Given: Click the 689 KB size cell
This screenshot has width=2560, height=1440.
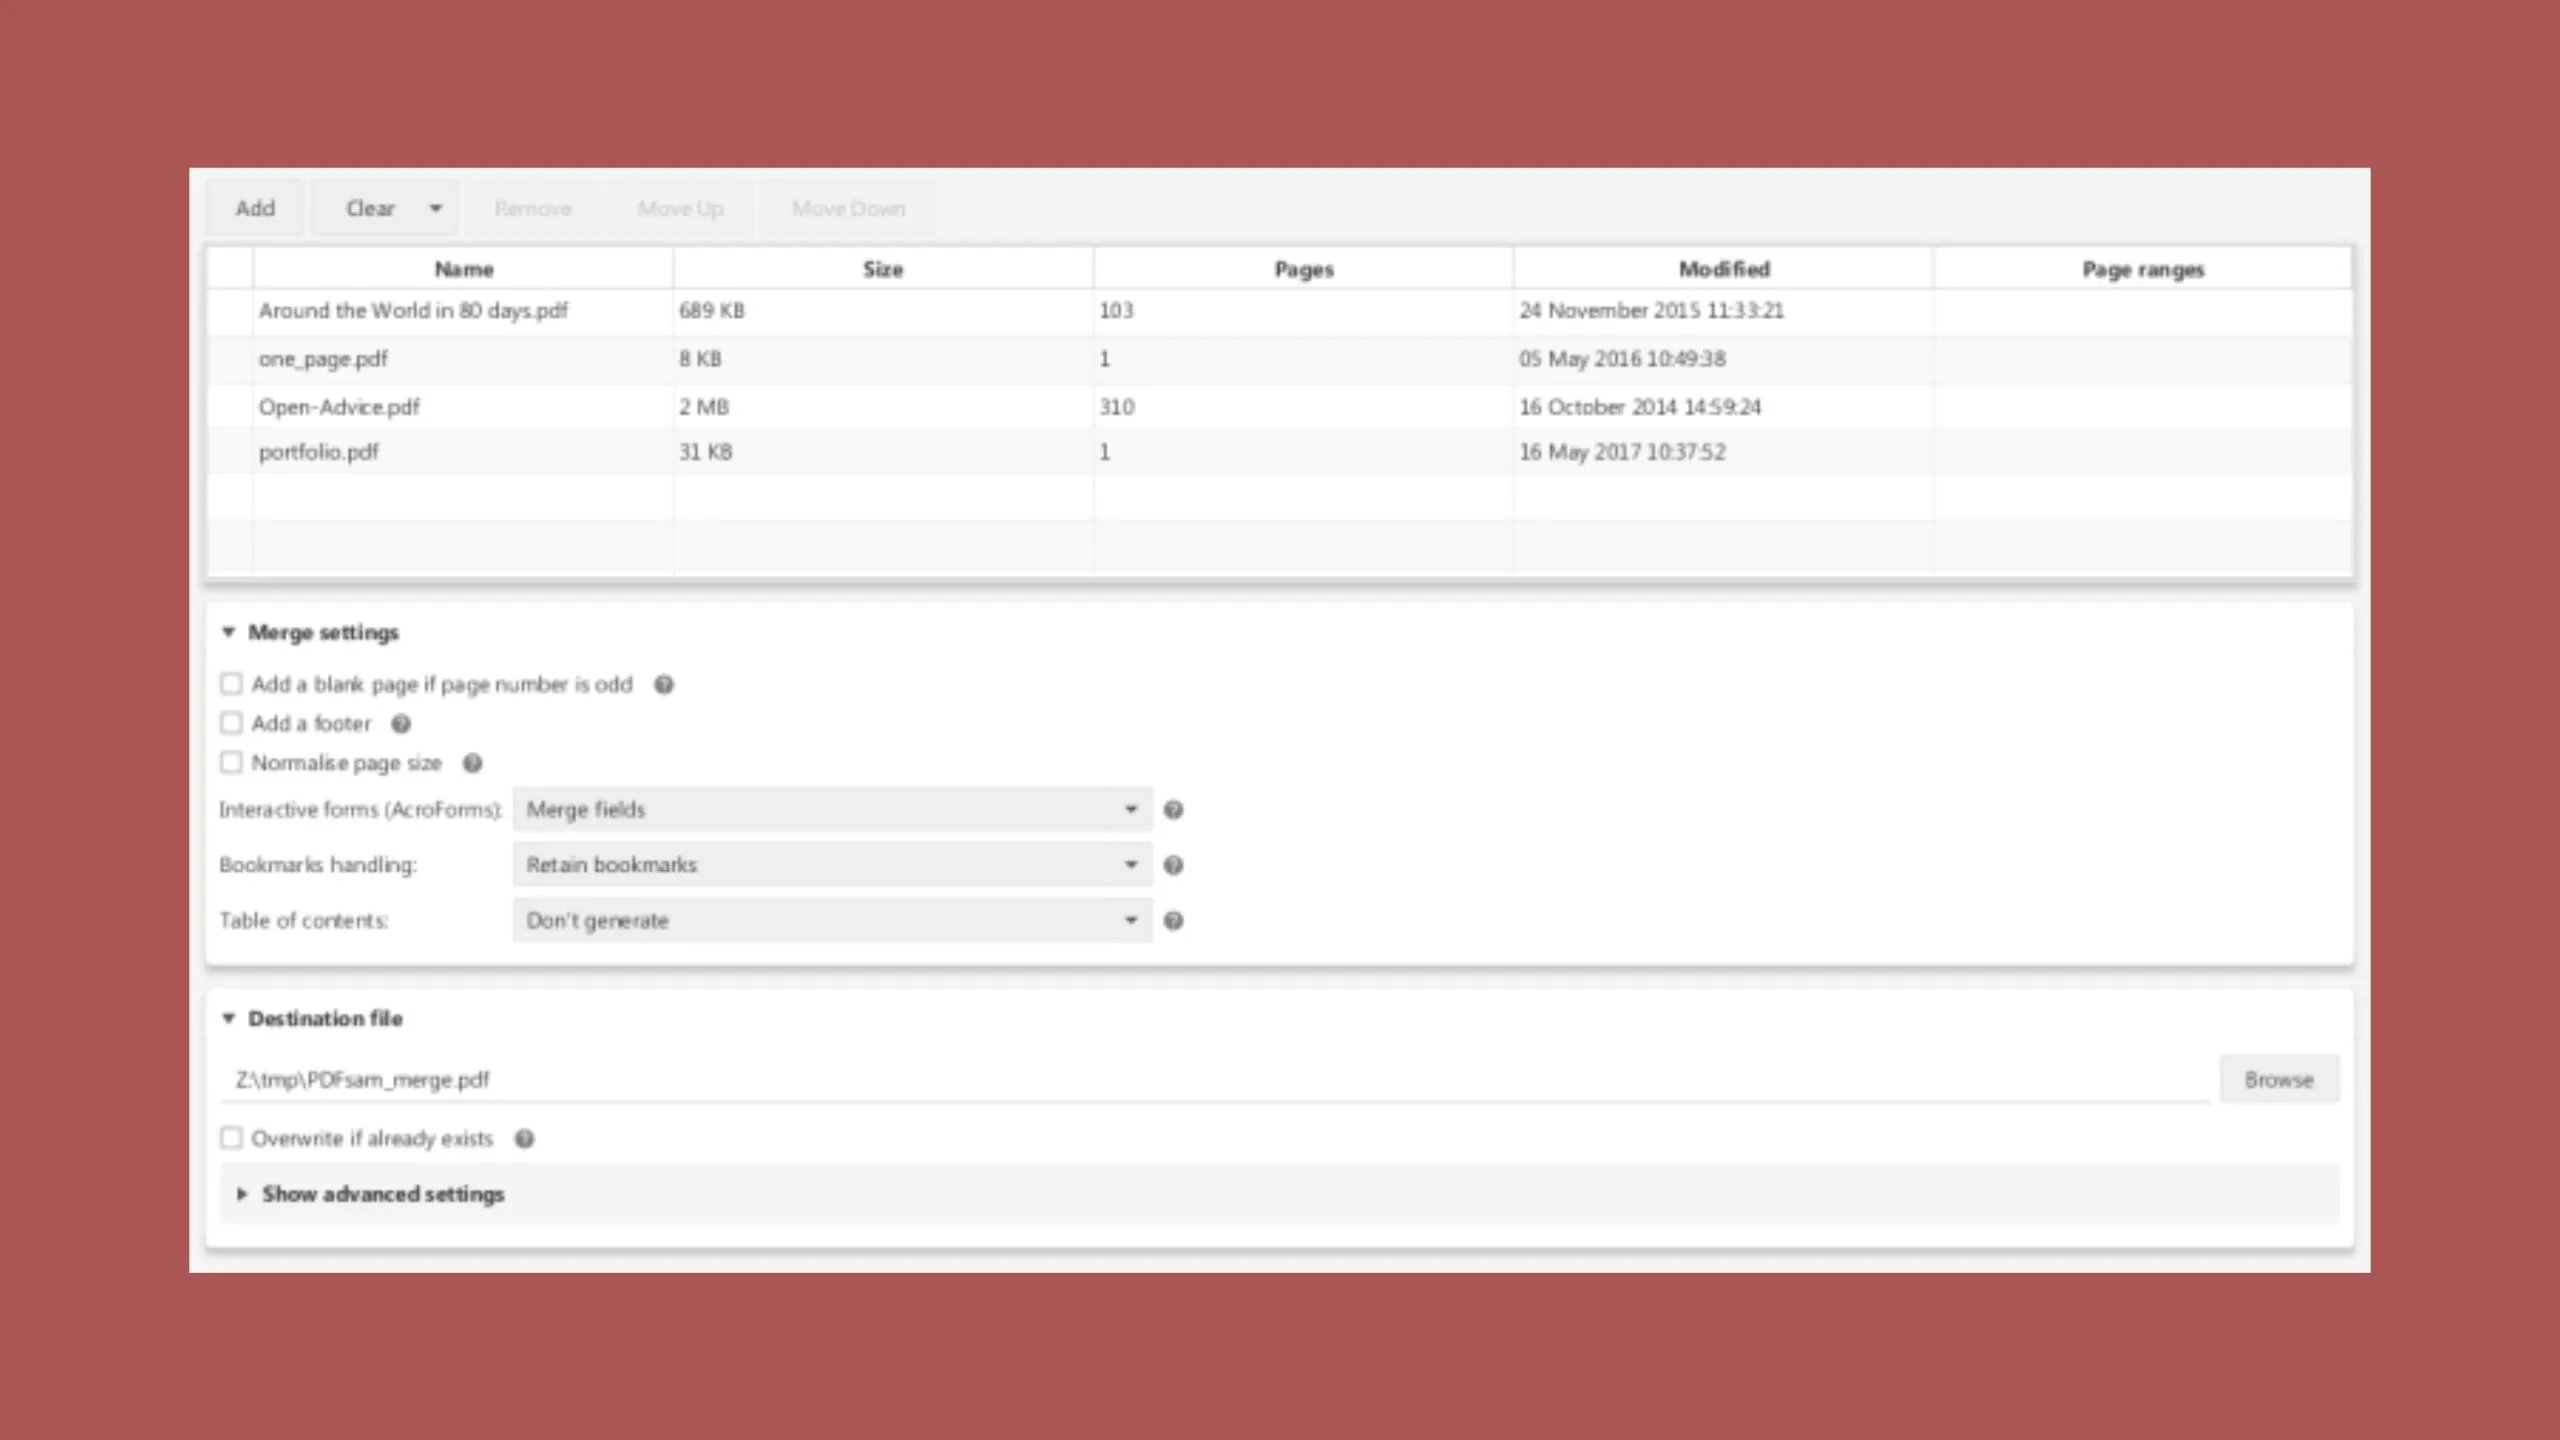Looking at the screenshot, I should (x=883, y=311).
